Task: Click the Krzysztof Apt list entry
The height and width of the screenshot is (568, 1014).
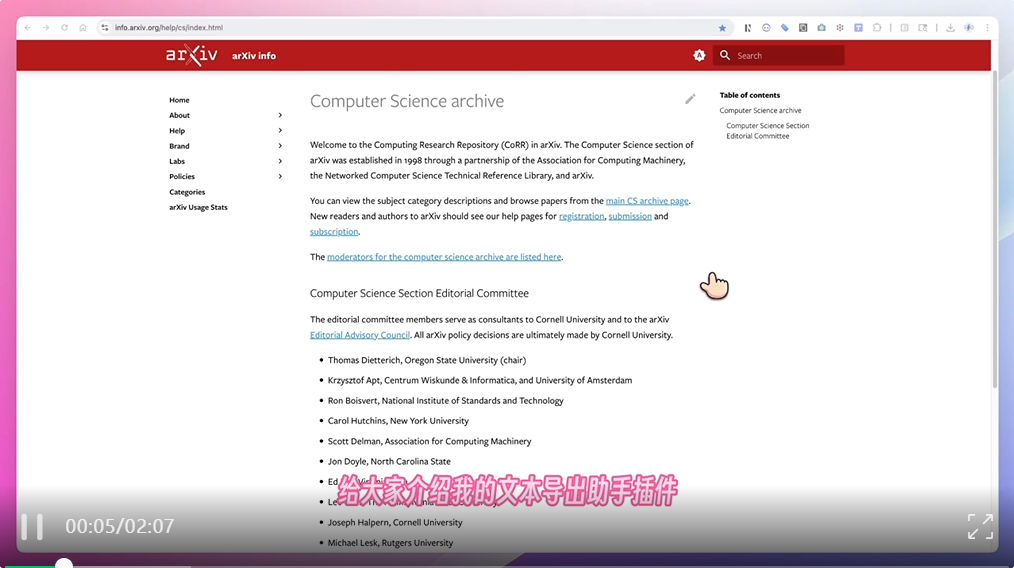Action: (x=480, y=380)
